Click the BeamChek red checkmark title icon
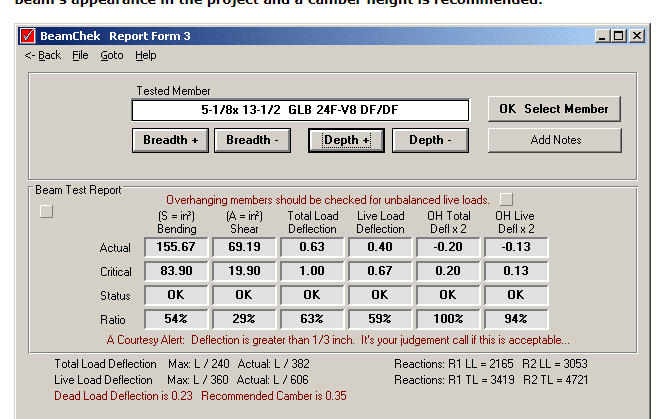Image resolution: width=658 pixels, height=419 pixels. [27, 36]
